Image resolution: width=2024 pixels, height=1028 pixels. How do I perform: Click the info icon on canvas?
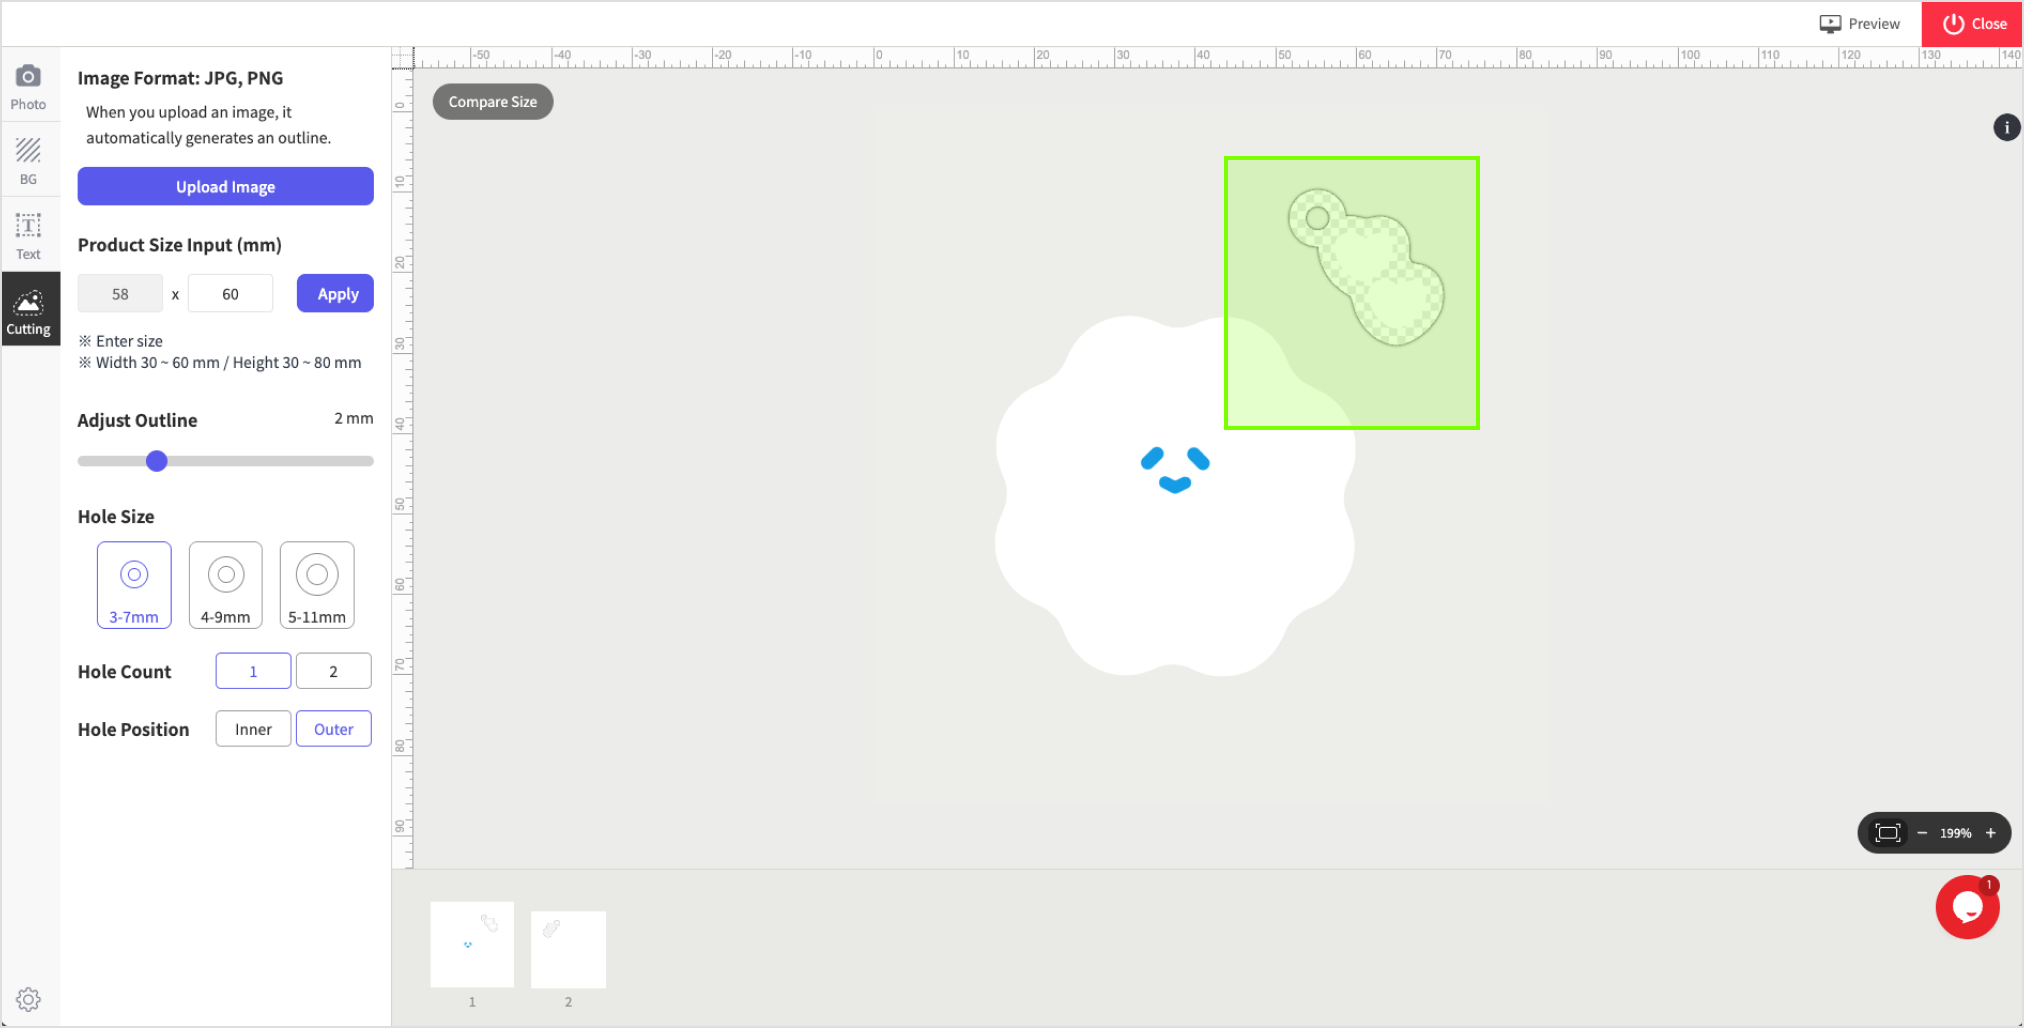pos(2006,127)
